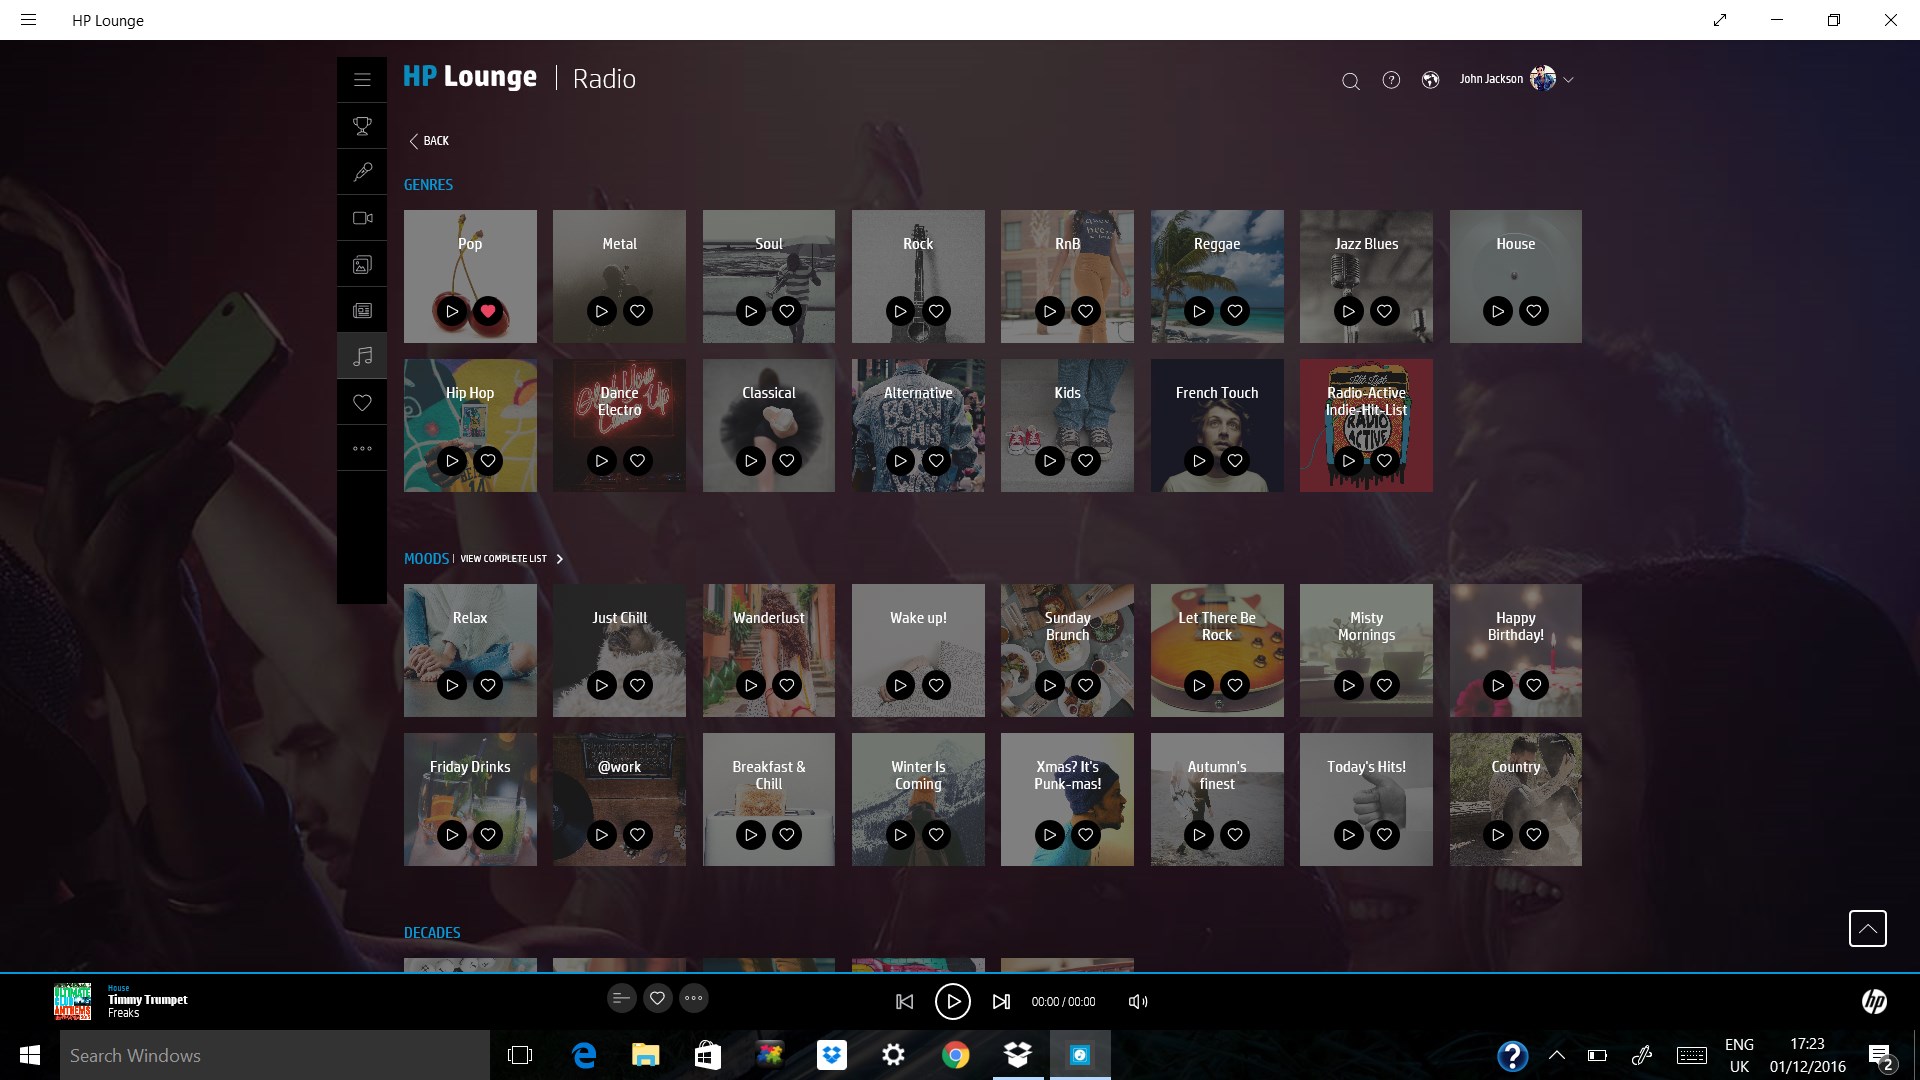Play the Hip Hop station
The image size is (1920, 1080).
tap(452, 461)
